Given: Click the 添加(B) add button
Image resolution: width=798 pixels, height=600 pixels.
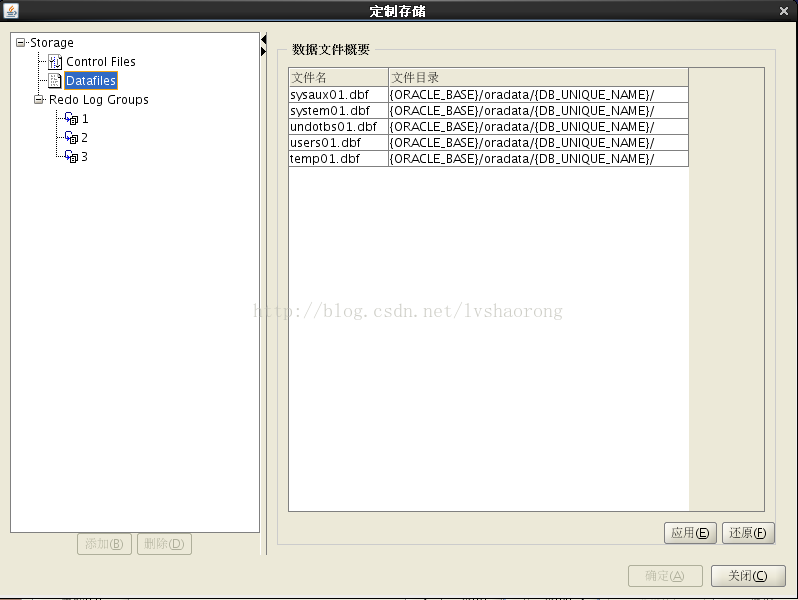Looking at the screenshot, I should (104, 544).
